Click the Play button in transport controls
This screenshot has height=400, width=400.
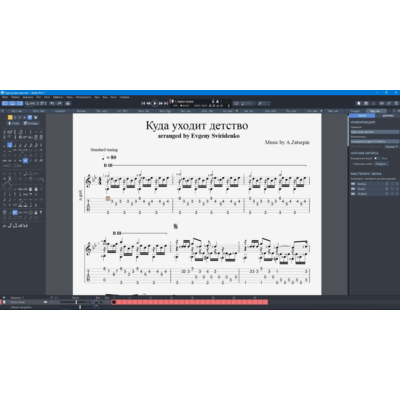(155, 103)
